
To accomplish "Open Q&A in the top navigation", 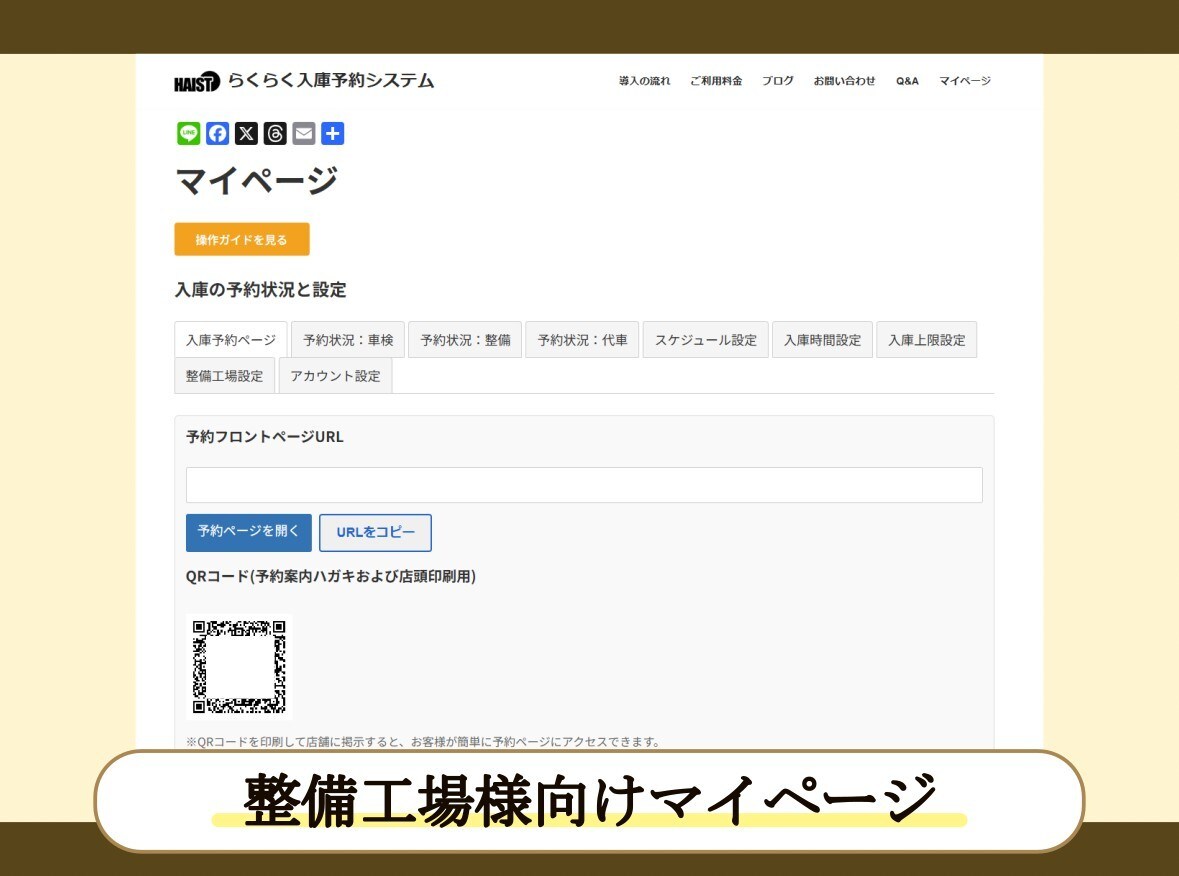I will click(907, 80).
